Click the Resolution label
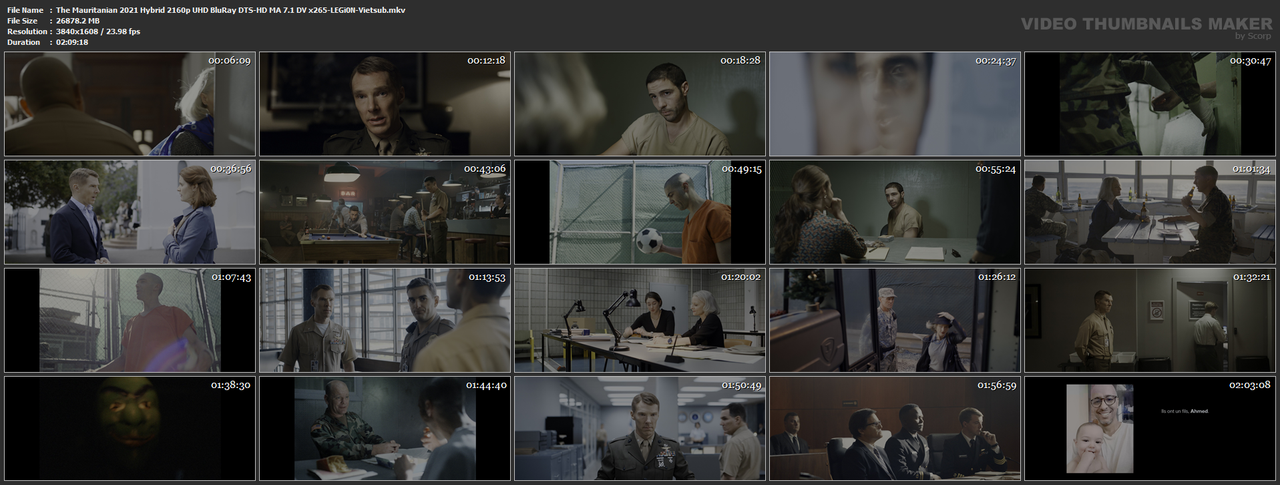1280x485 pixels. 27,31
